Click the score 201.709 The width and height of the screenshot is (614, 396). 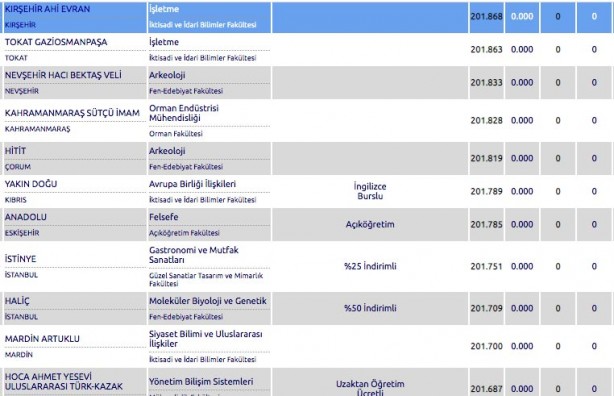pos(486,308)
